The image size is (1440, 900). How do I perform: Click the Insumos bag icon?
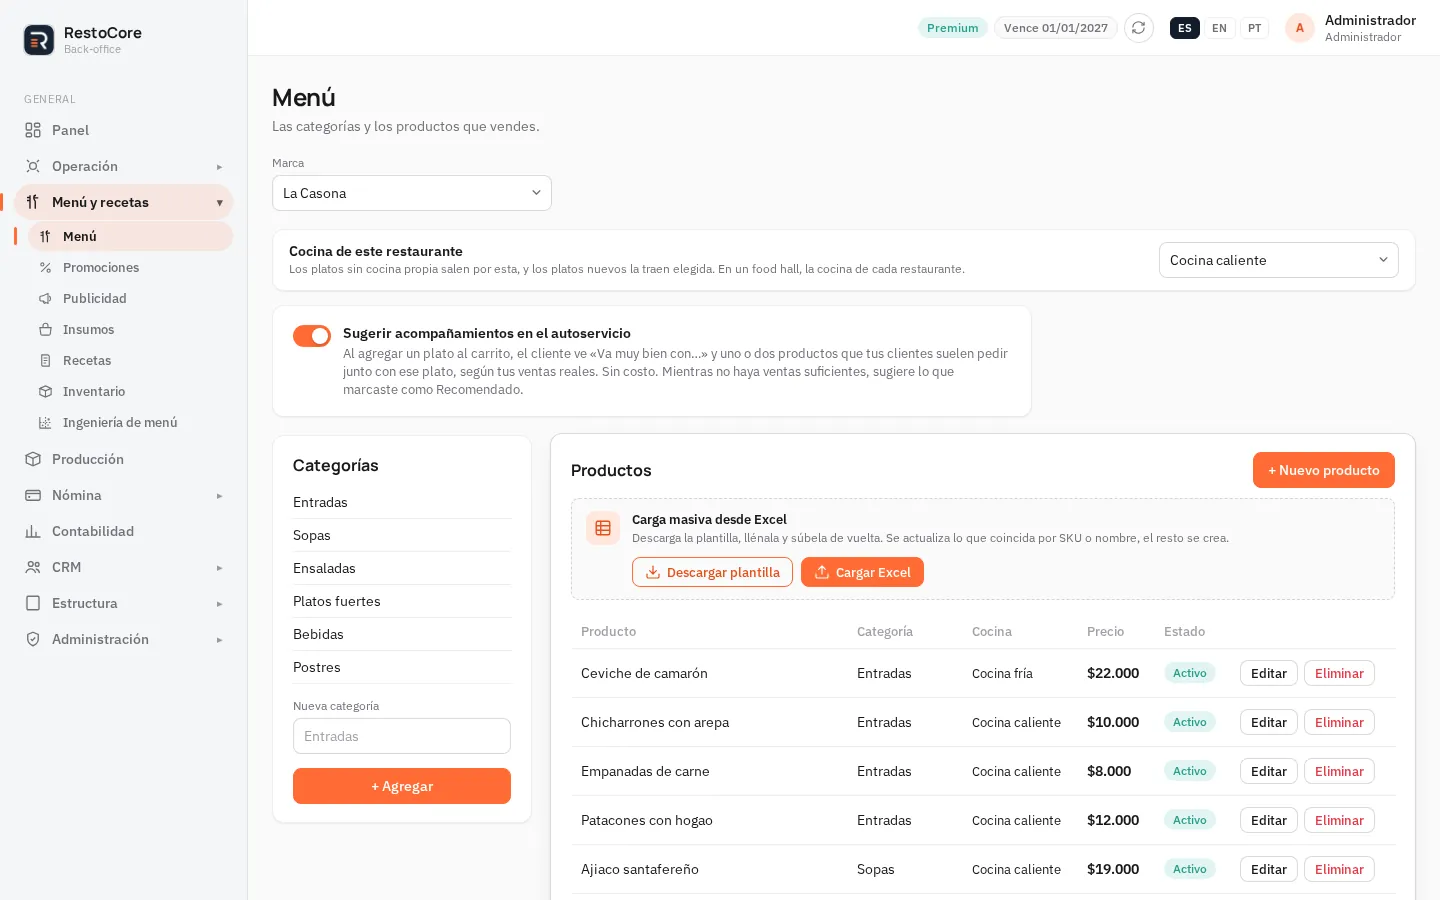click(45, 329)
